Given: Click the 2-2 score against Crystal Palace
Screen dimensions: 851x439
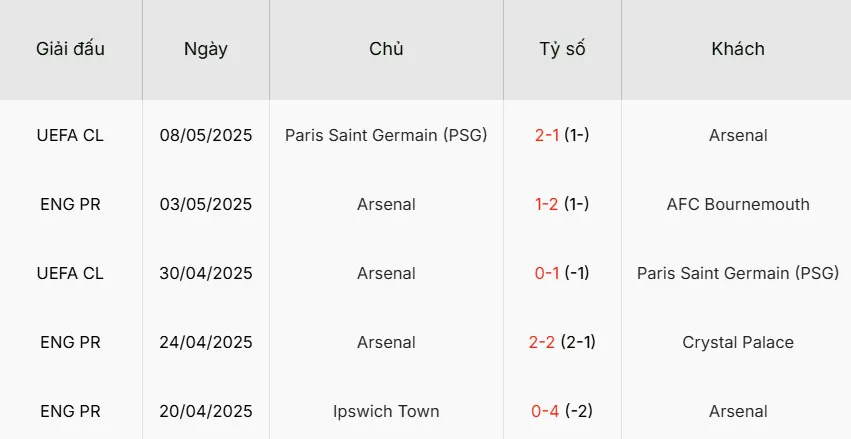Looking at the screenshot, I should click(x=542, y=342).
